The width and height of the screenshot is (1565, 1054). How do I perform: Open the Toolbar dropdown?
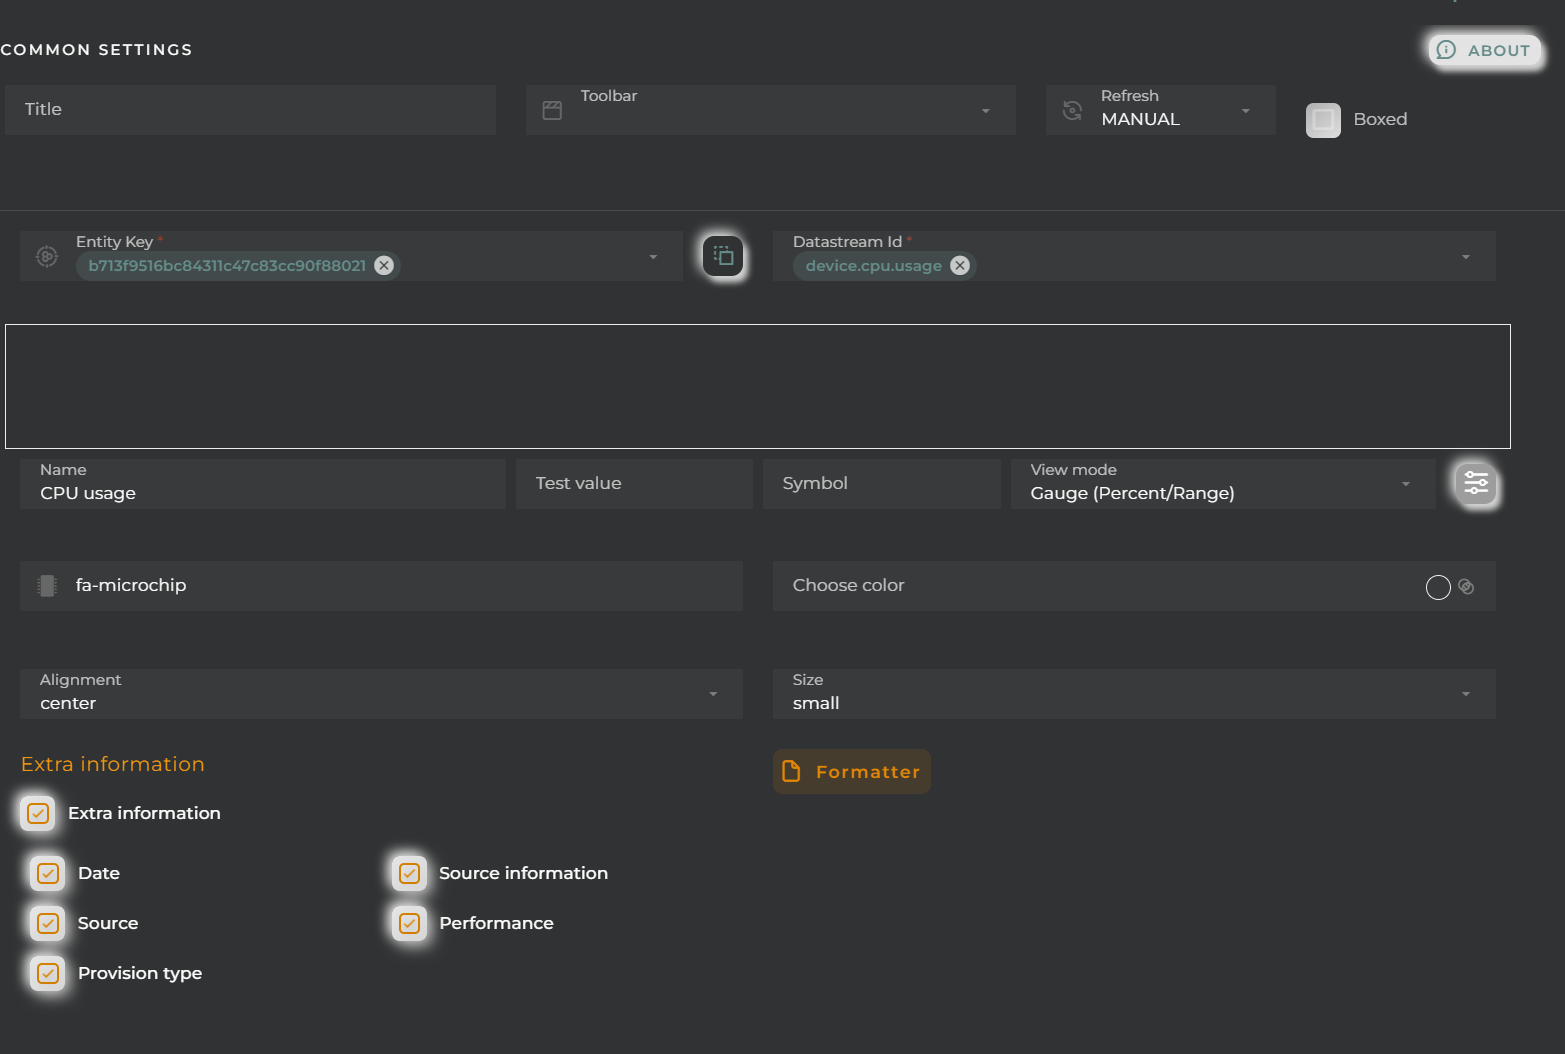point(770,110)
